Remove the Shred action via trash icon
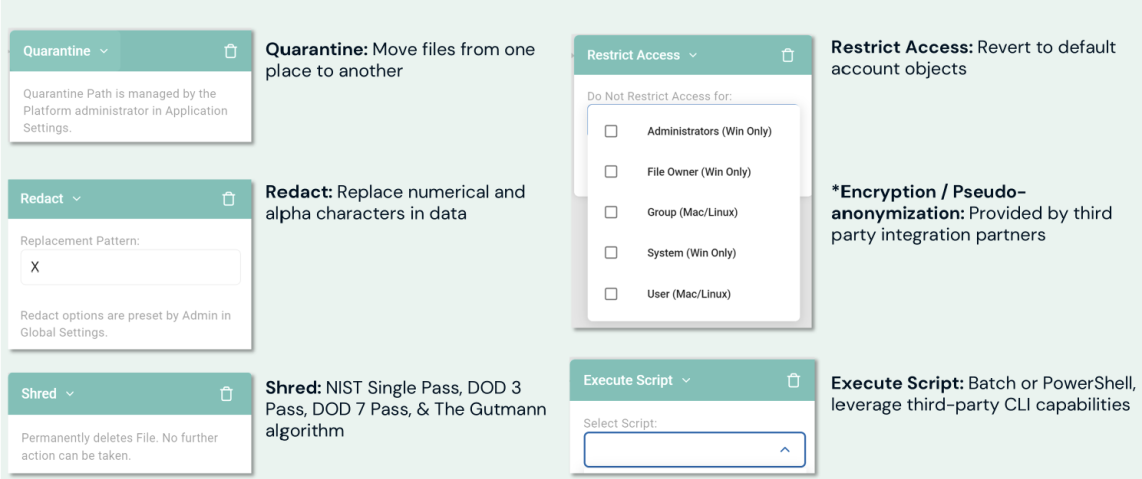 (226, 394)
